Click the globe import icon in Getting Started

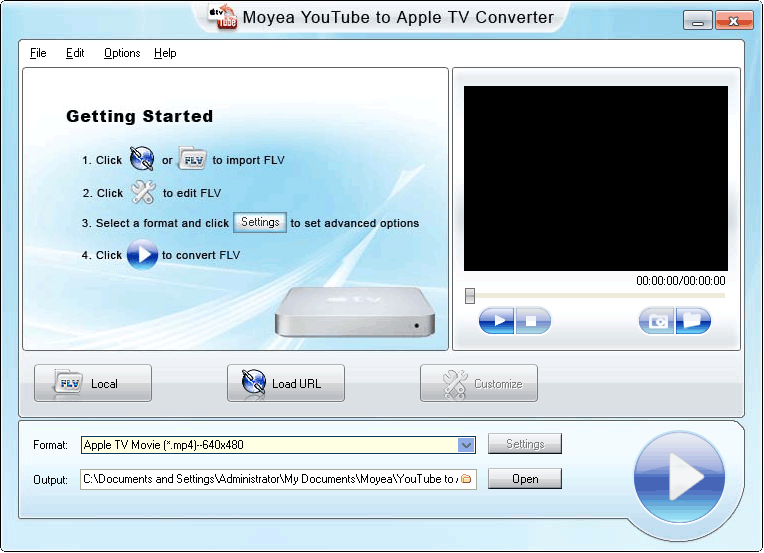coord(142,159)
